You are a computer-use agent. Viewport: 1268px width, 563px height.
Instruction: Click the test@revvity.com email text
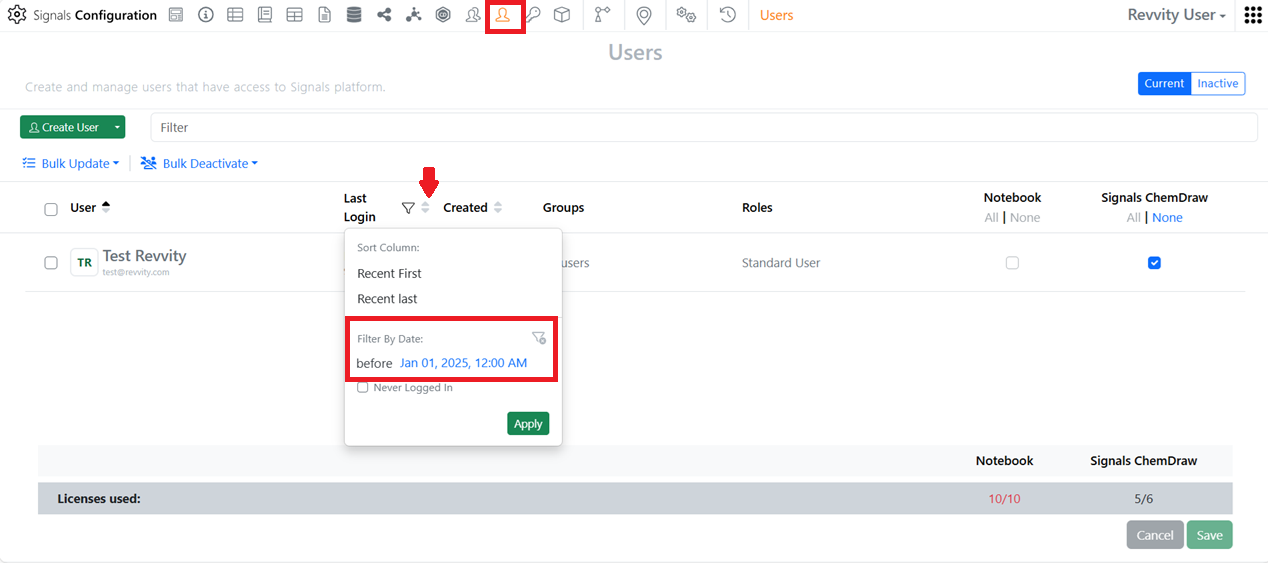[x=136, y=272]
